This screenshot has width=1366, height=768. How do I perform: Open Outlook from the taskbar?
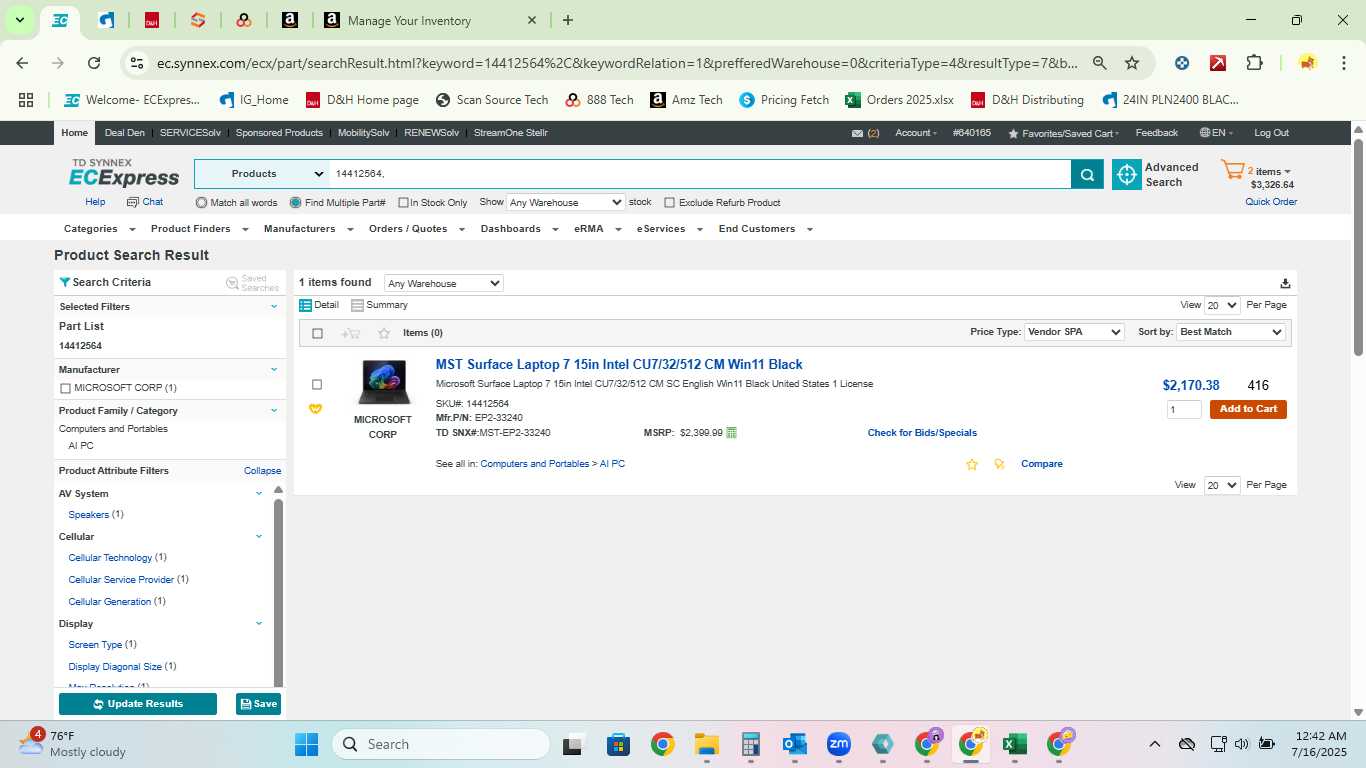(x=795, y=744)
